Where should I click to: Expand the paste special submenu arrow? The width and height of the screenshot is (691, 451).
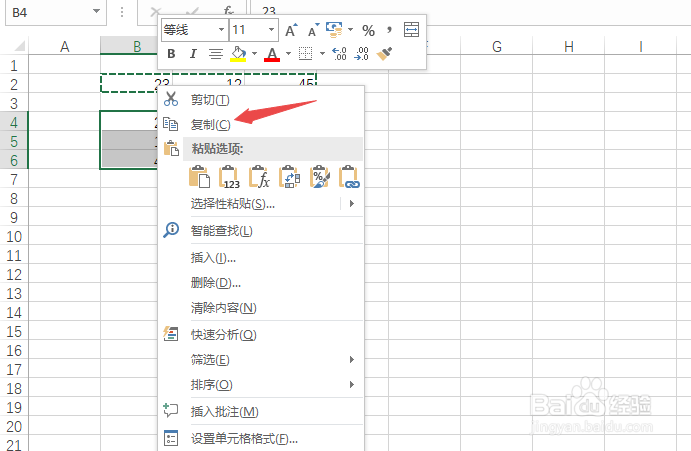coord(352,204)
